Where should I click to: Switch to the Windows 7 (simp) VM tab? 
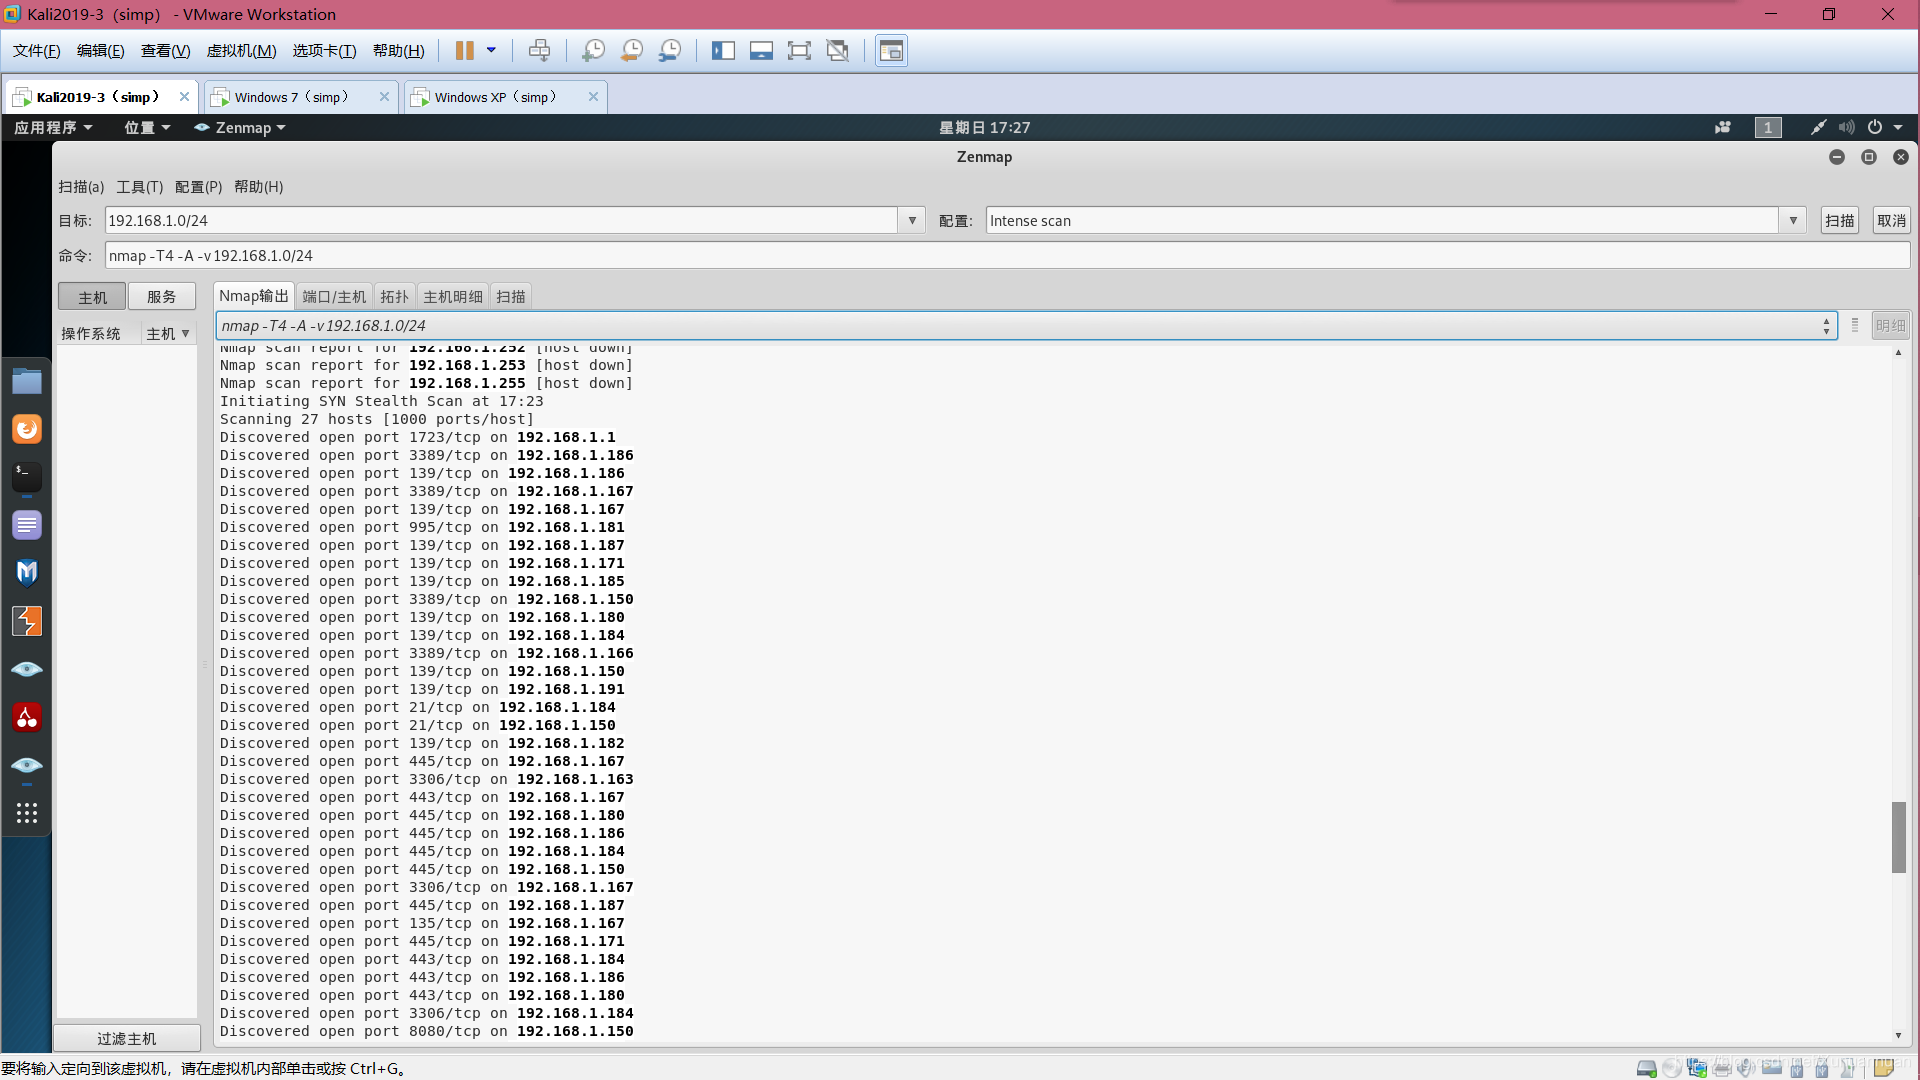[290, 97]
